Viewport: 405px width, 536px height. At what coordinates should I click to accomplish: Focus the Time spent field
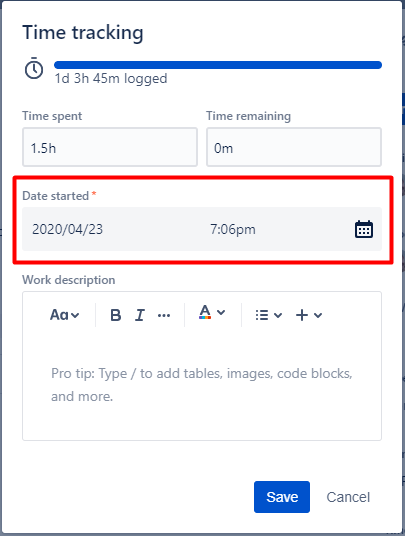(110, 147)
